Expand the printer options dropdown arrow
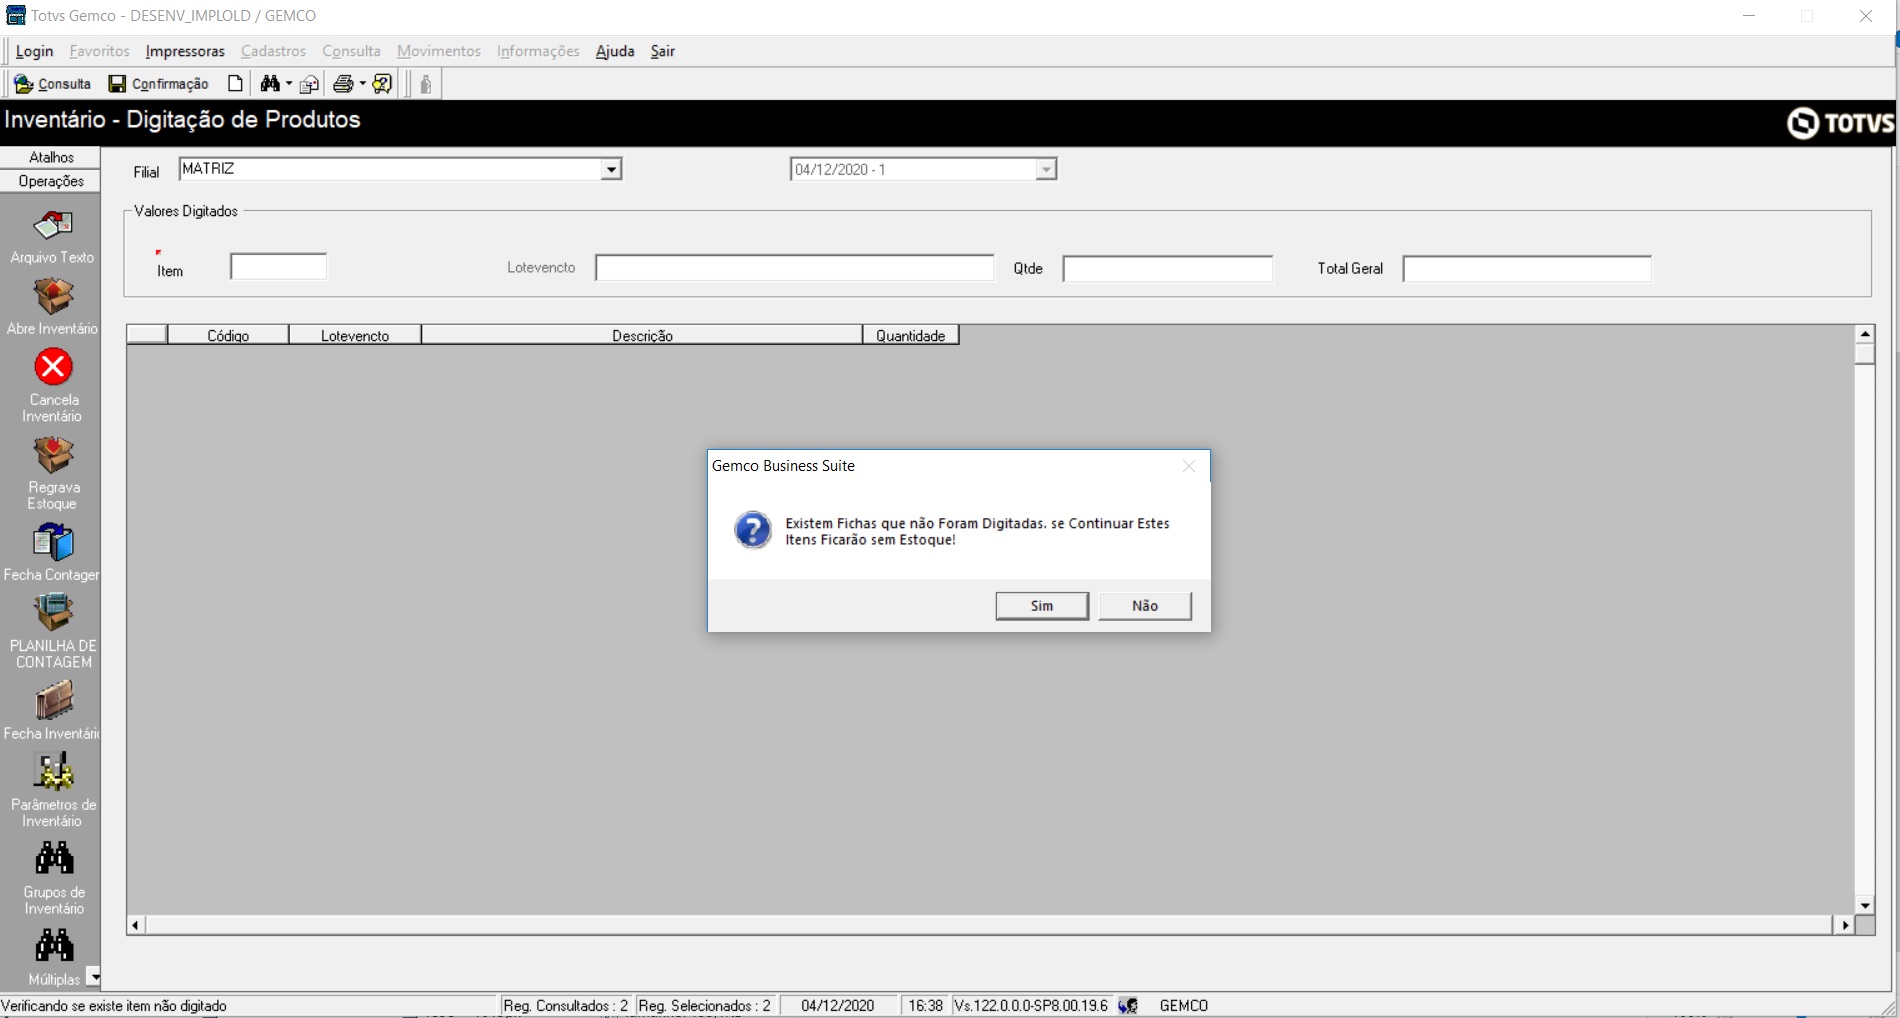 pyautogui.click(x=362, y=84)
